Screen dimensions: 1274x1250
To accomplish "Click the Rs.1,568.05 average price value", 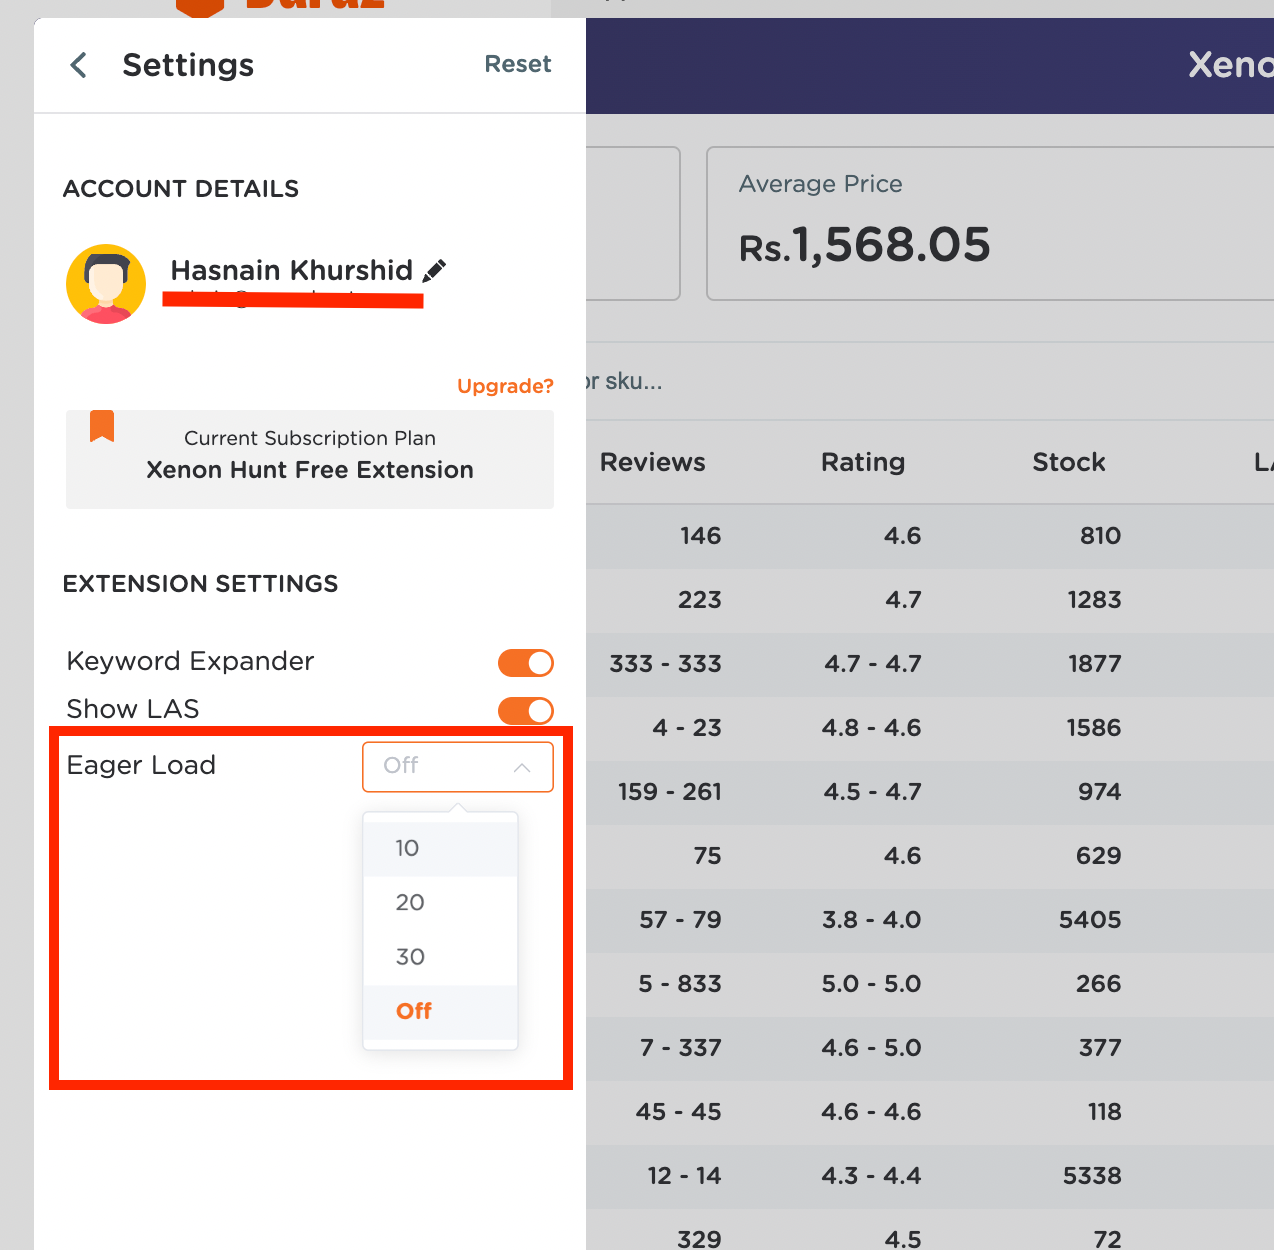I will pos(865,245).
